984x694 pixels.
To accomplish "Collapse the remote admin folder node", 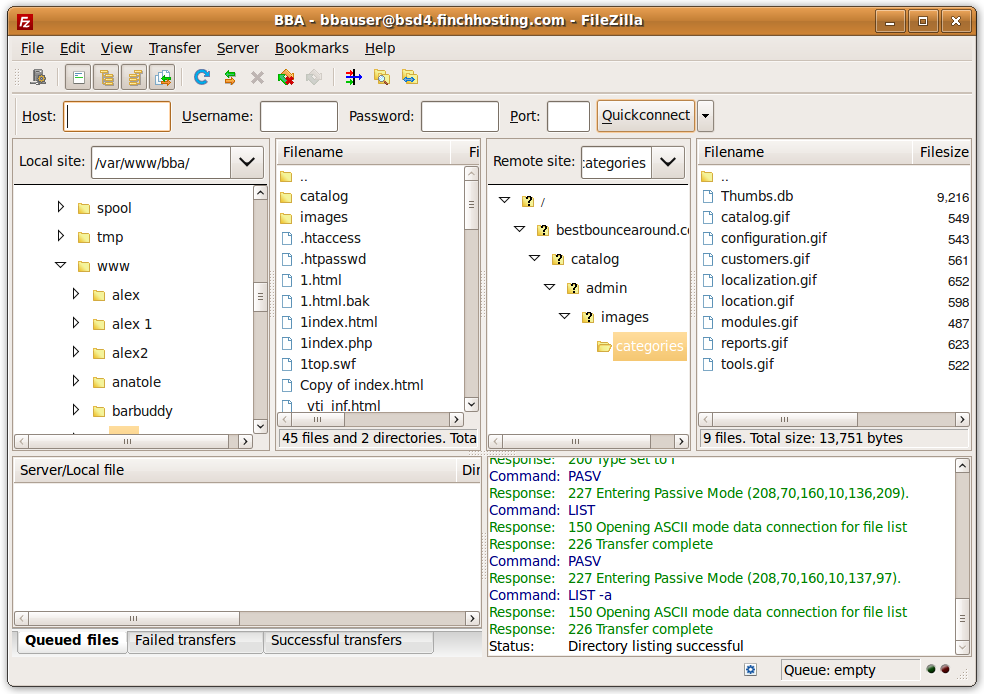I will pyautogui.click(x=549, y=287).
